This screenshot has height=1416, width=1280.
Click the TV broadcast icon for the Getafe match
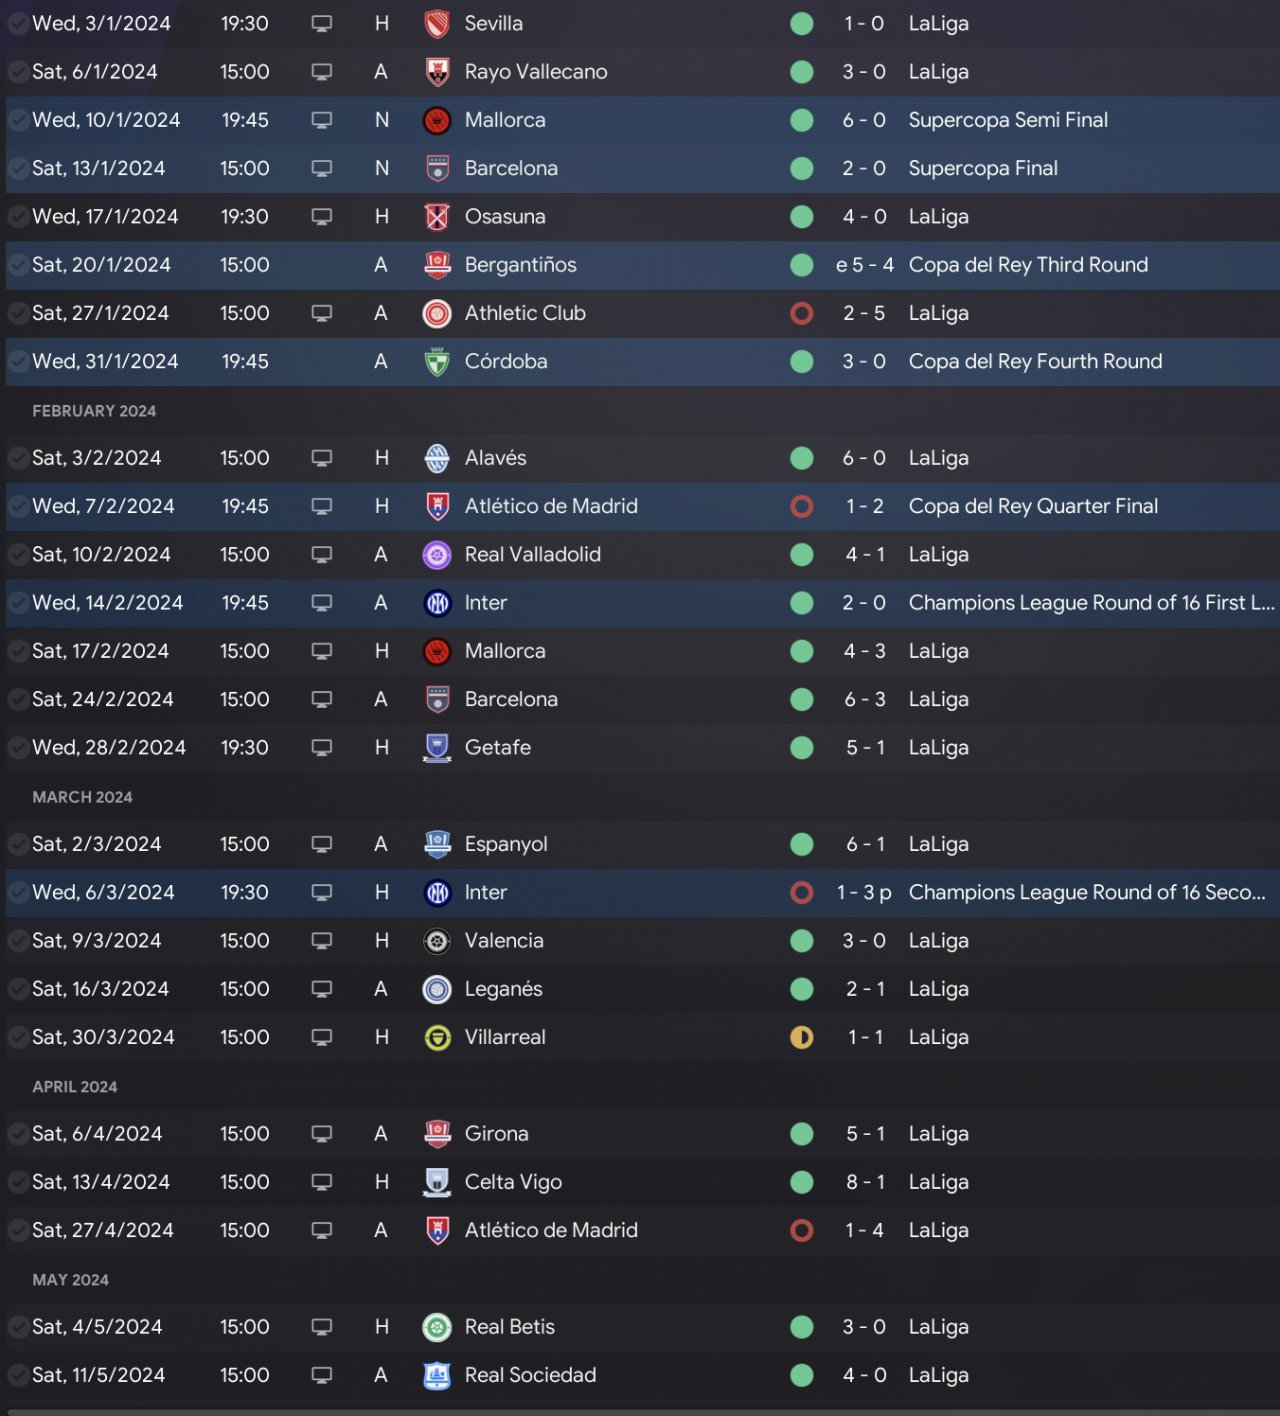(322, 748)
